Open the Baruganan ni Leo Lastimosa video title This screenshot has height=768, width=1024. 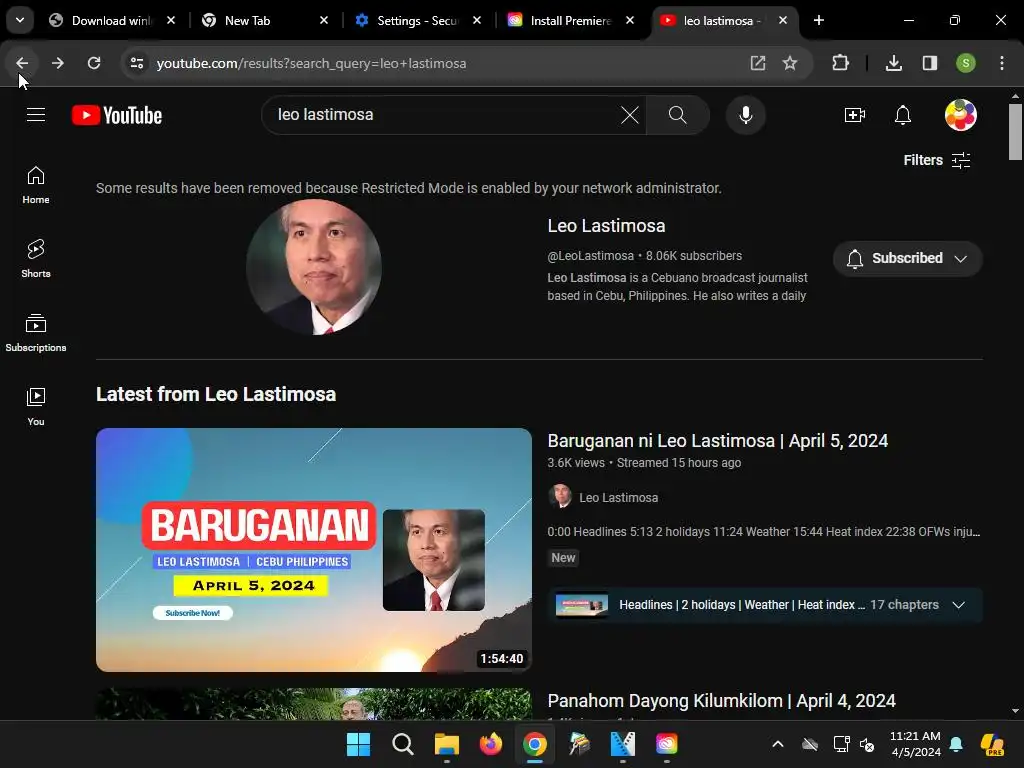pyautogui.click(x=717, y=441)
